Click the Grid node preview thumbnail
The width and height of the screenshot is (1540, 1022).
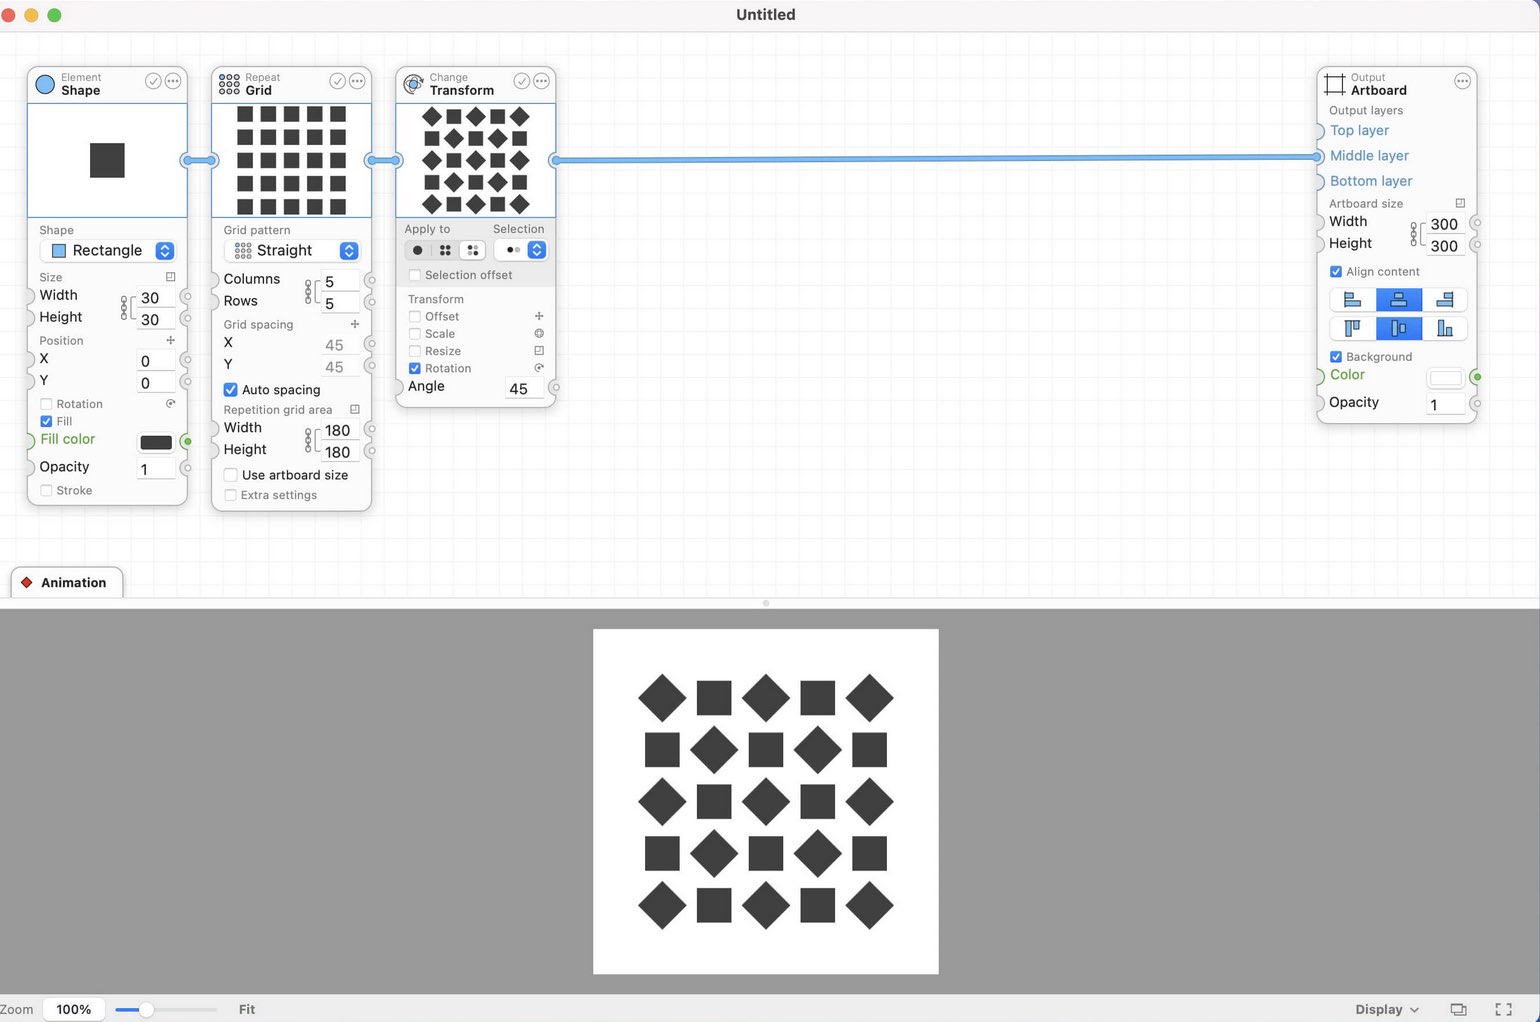click(291, 160)
